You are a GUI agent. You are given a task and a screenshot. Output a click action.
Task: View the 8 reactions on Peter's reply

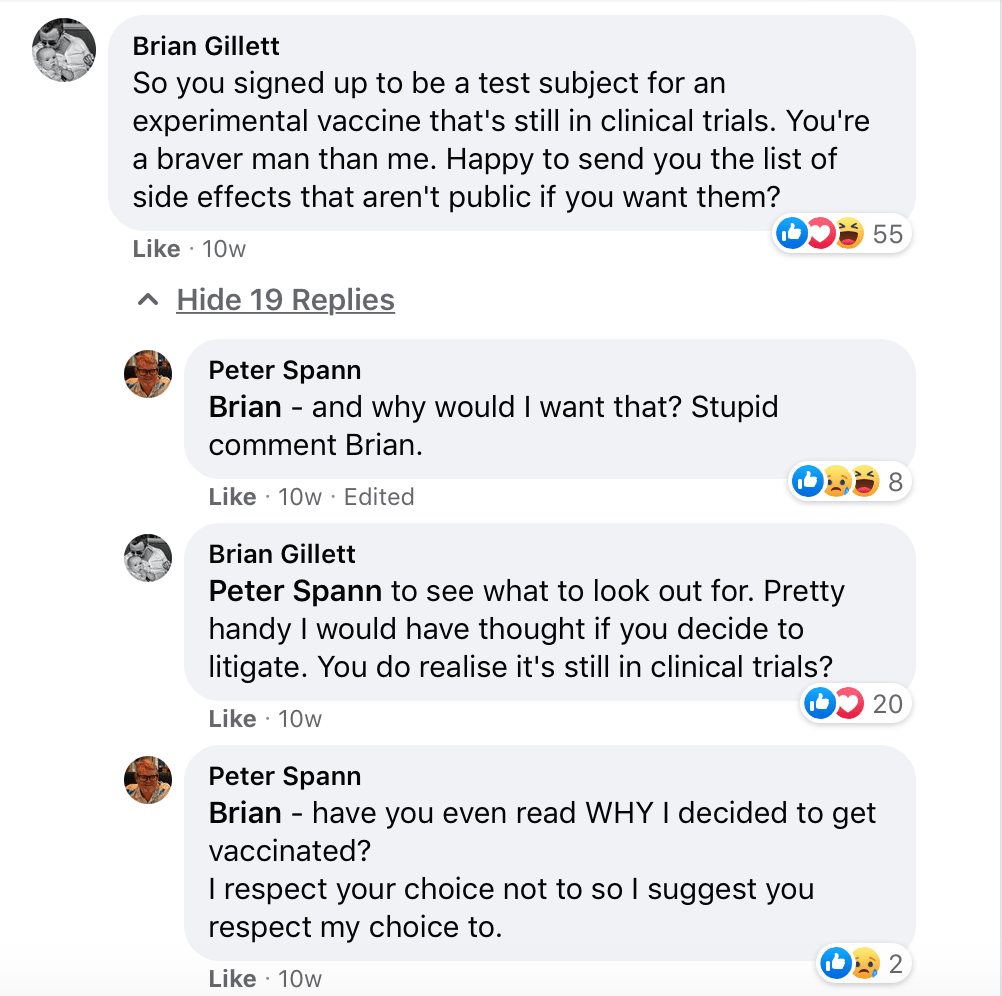[849, 483]
